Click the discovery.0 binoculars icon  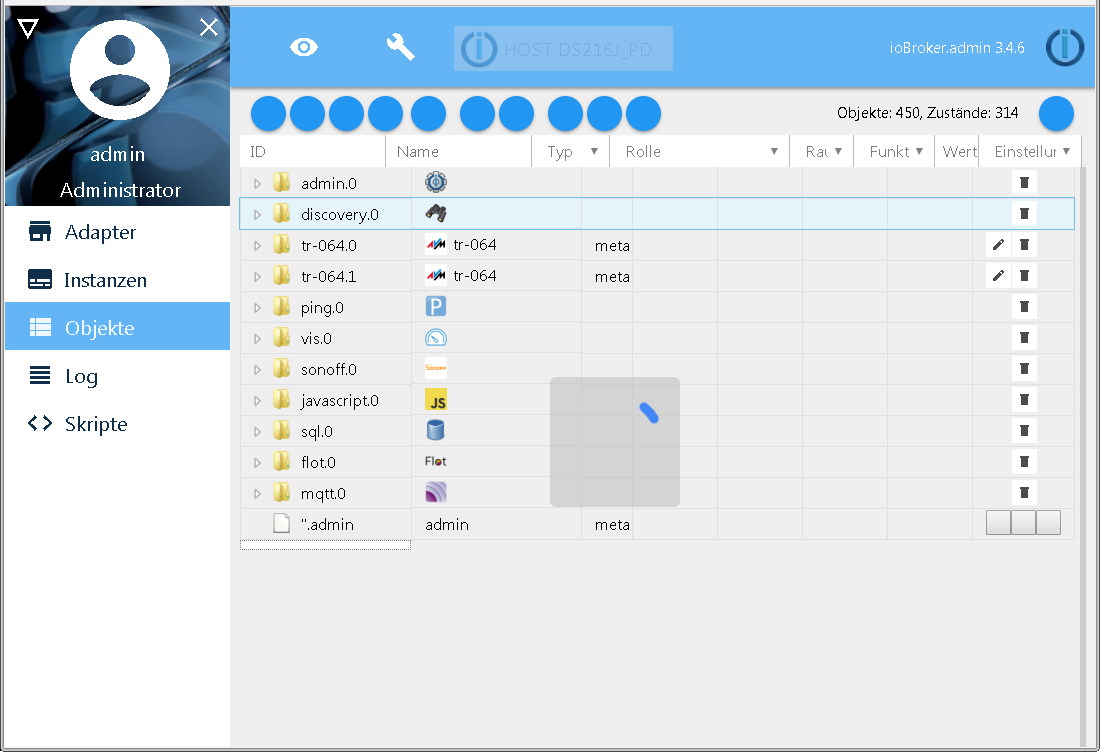point(436,213)
